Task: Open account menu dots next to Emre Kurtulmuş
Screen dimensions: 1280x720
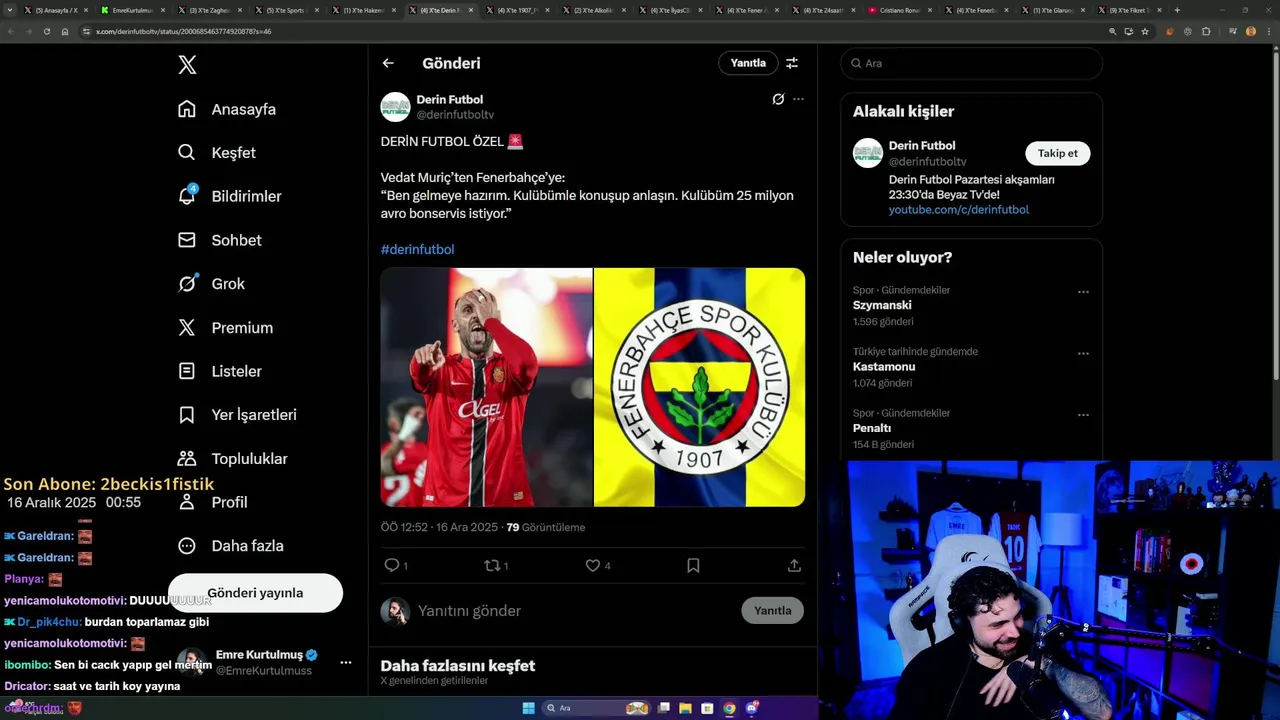Action: pyautogui.click(x=345, y=662)
